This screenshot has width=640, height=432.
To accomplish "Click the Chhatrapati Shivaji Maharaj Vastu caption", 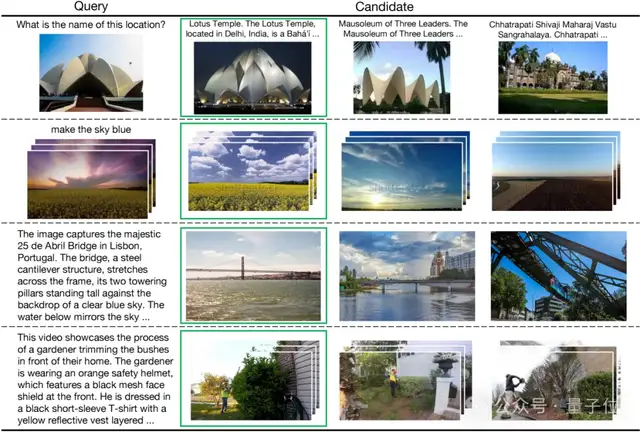I will point(550,31).
